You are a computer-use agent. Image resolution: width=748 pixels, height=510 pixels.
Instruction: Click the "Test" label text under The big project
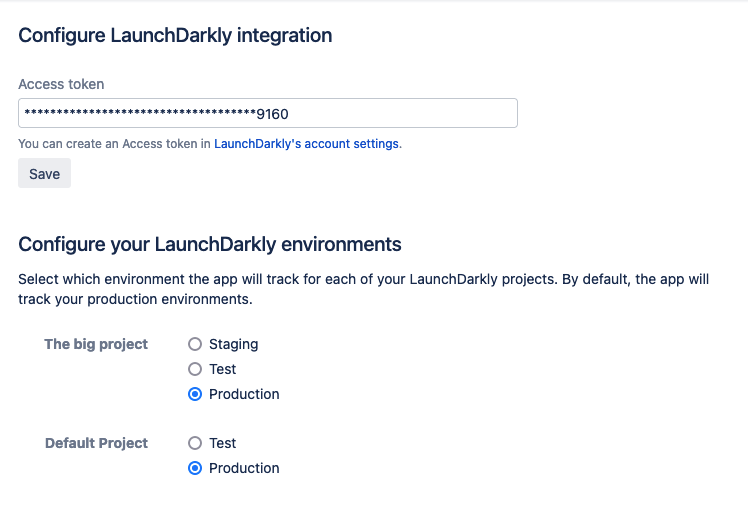tap(222, 369)
